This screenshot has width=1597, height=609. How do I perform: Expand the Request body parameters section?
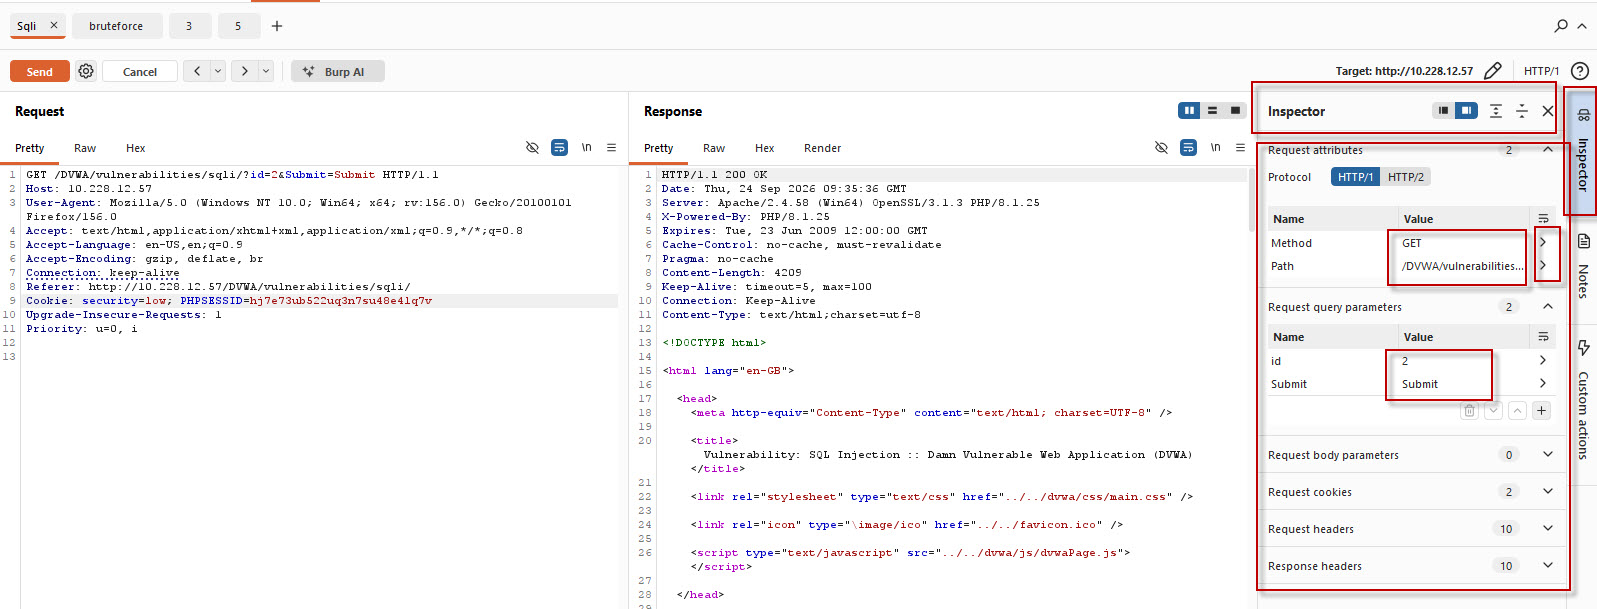coord(1548,455)
